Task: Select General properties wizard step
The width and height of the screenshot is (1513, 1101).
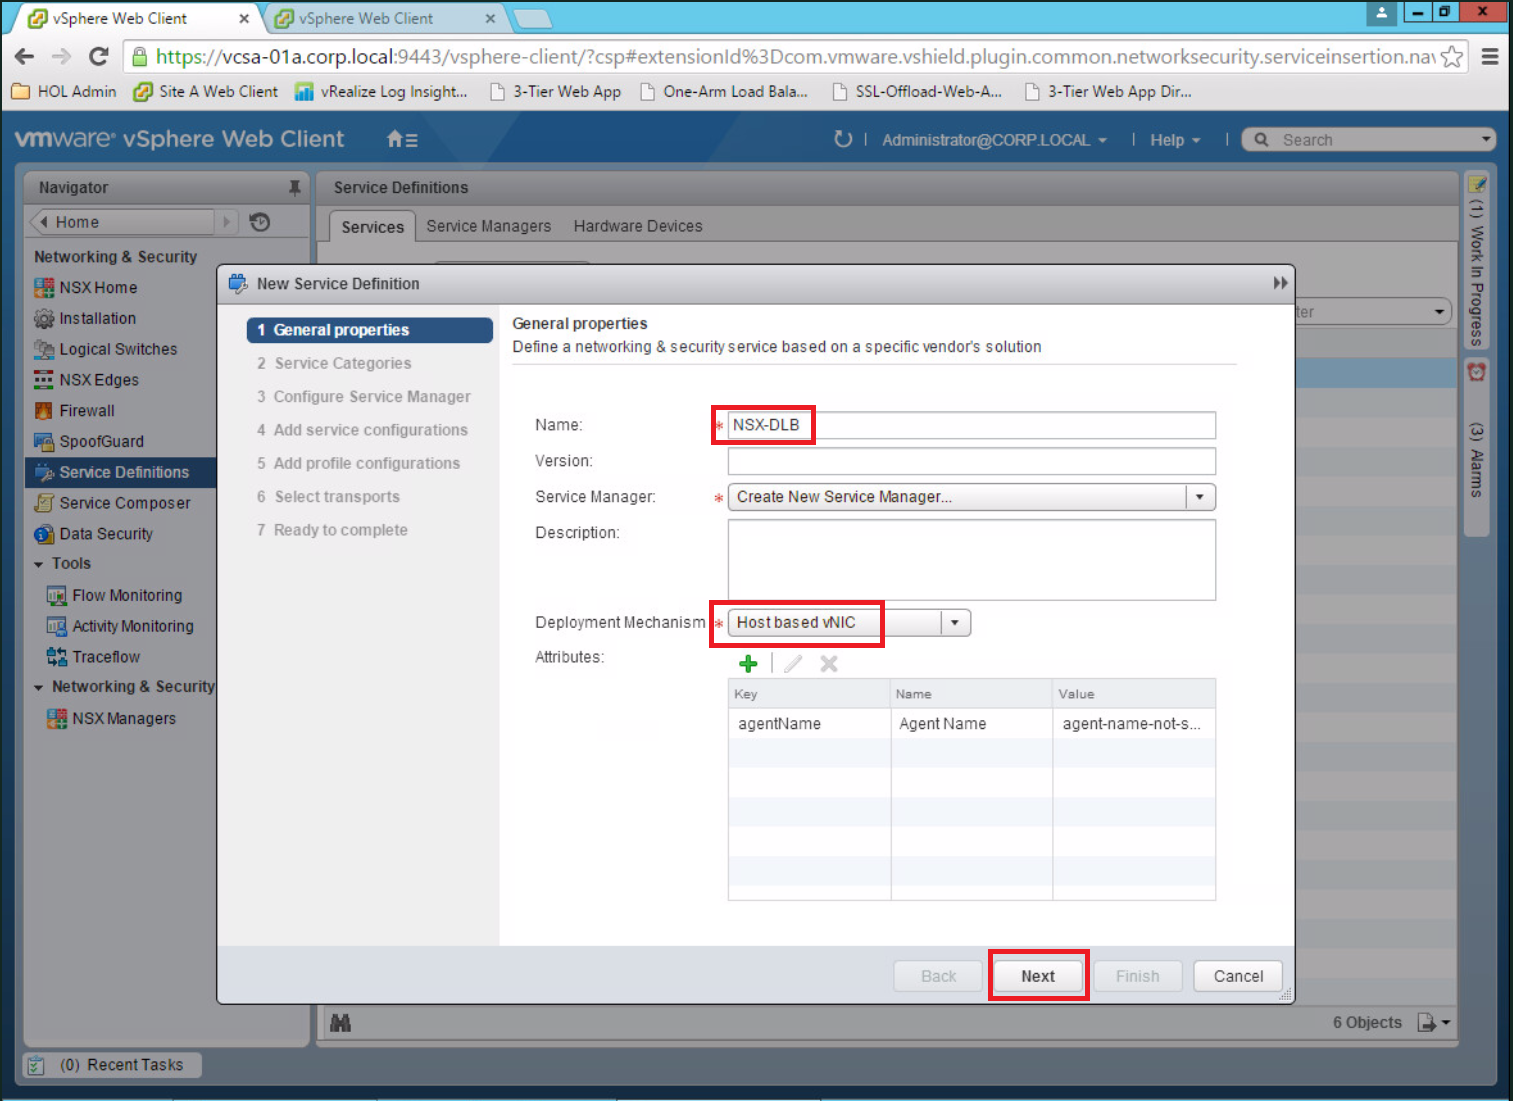Action: click(370, 330)
